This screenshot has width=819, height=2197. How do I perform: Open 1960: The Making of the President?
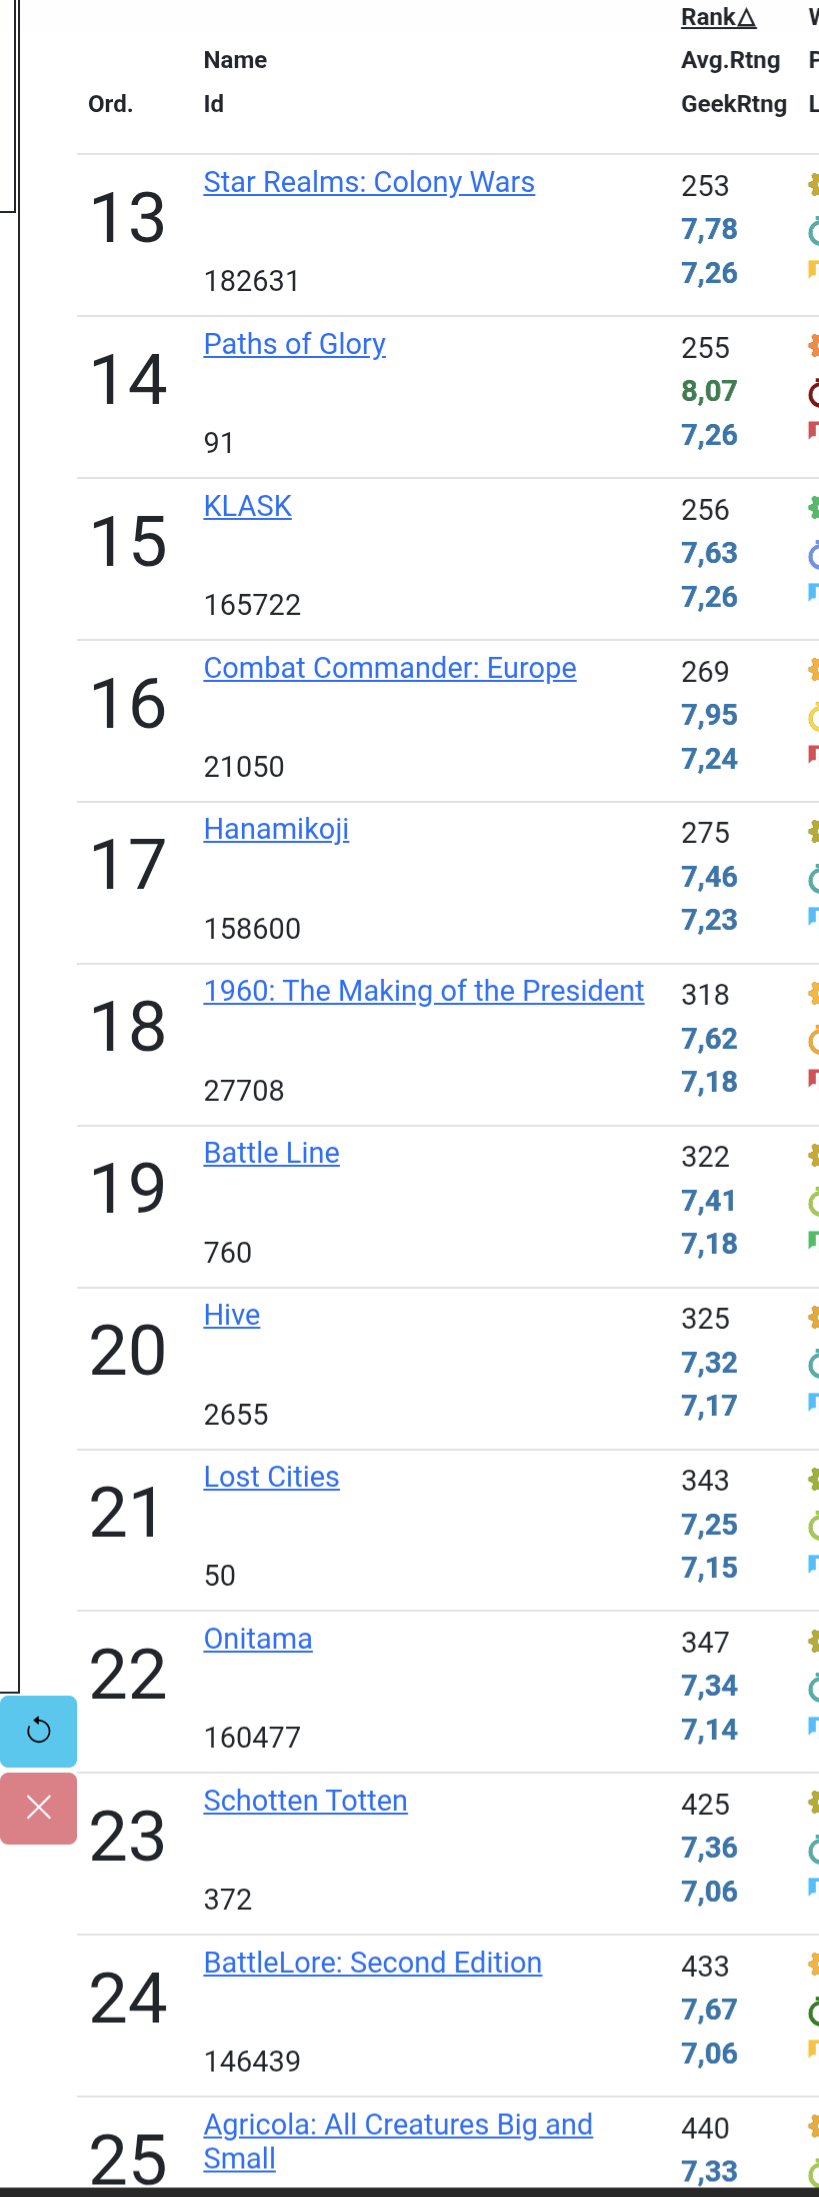pyautogui.click(x=423, y=991)
